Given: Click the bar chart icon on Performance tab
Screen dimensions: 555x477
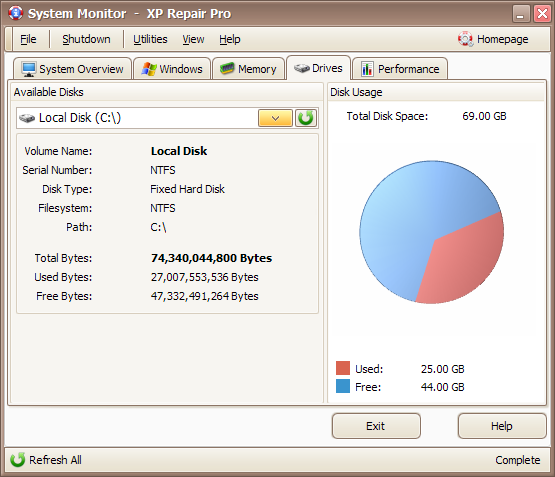Looking at the screenshot, I should [367, 69].
